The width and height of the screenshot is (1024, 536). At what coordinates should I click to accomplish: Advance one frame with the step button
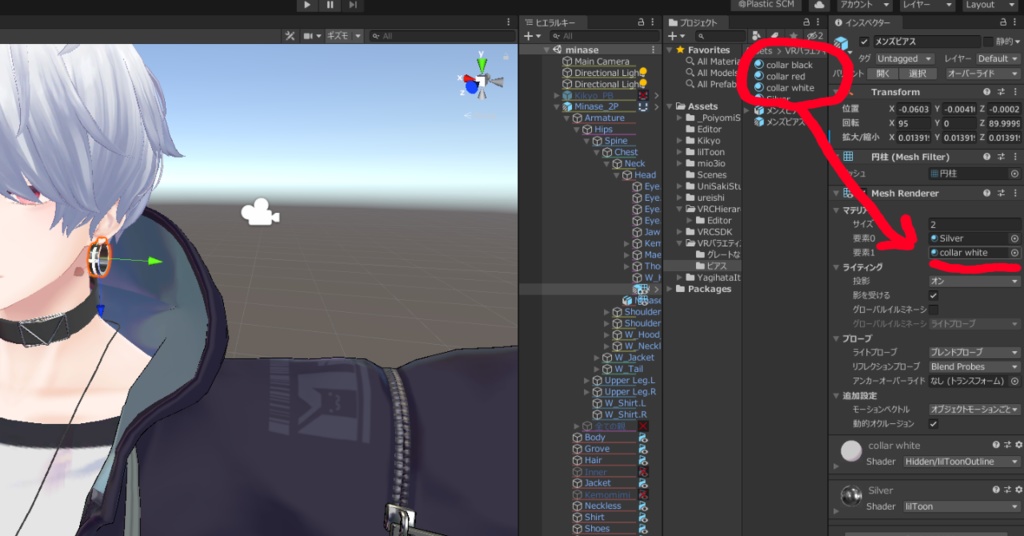353,5
